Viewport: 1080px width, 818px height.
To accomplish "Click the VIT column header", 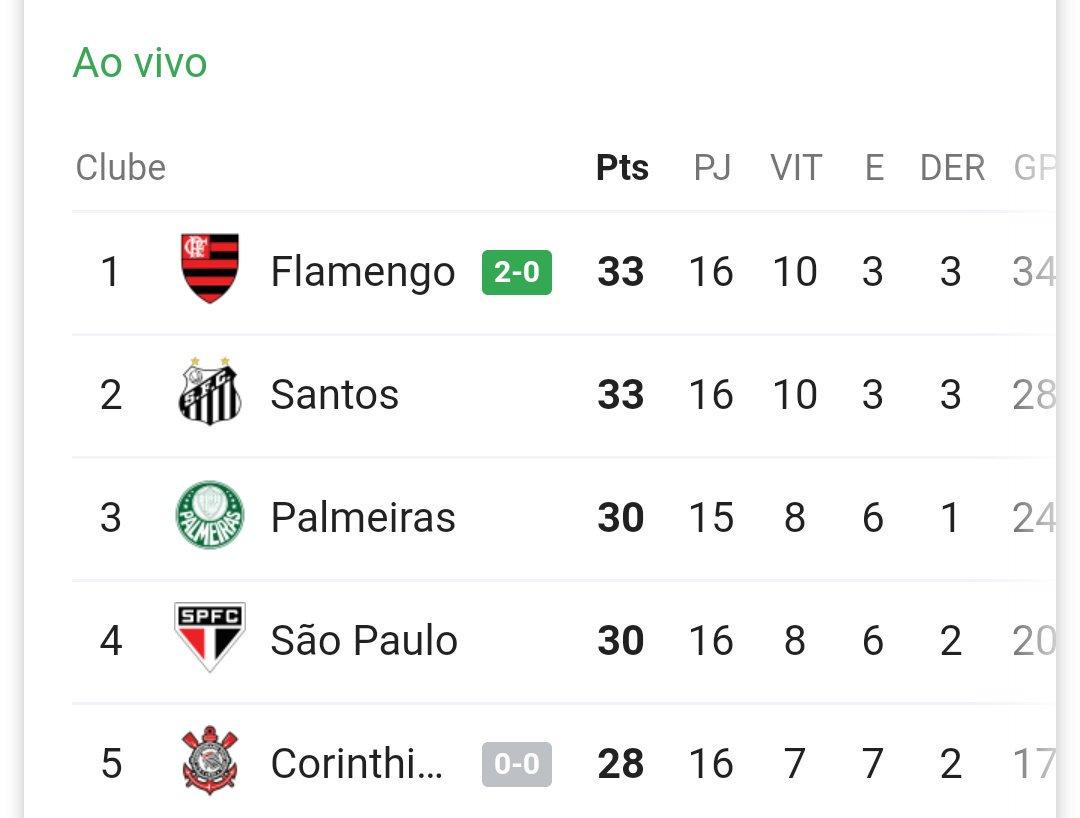I will click(x=796, y=168).
